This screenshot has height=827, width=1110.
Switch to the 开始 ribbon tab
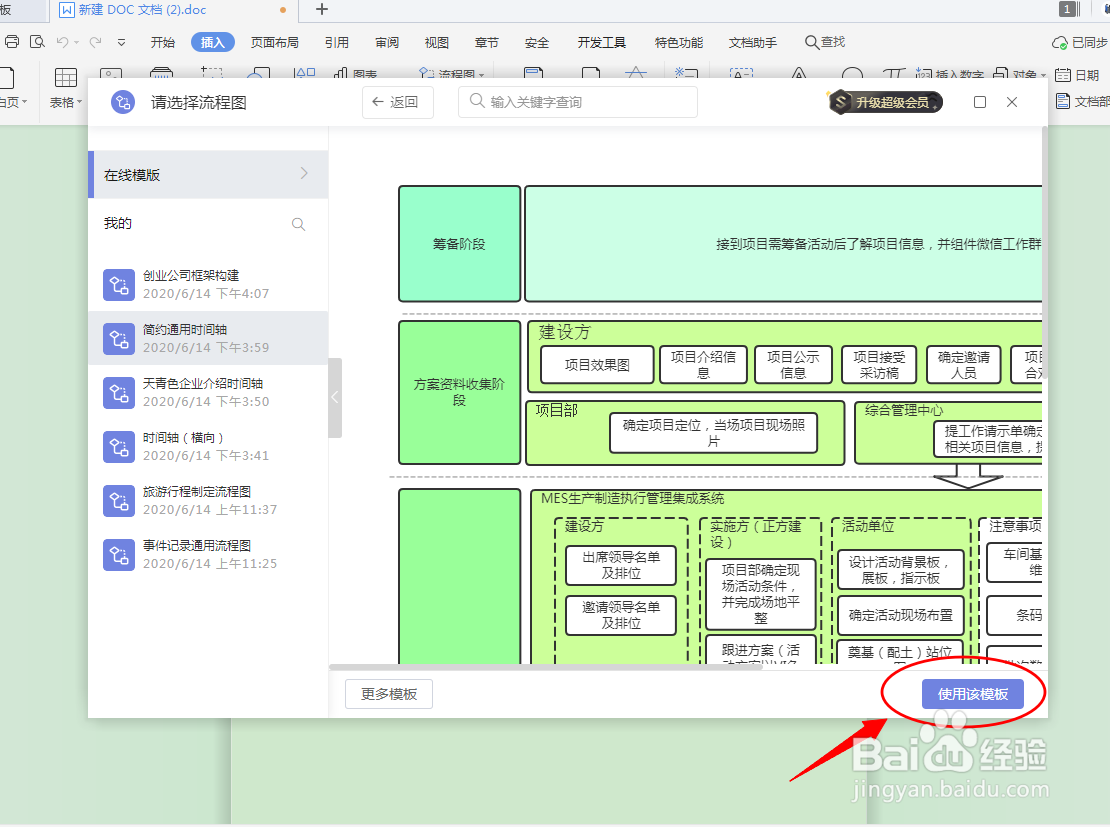(x=163, y=42)
